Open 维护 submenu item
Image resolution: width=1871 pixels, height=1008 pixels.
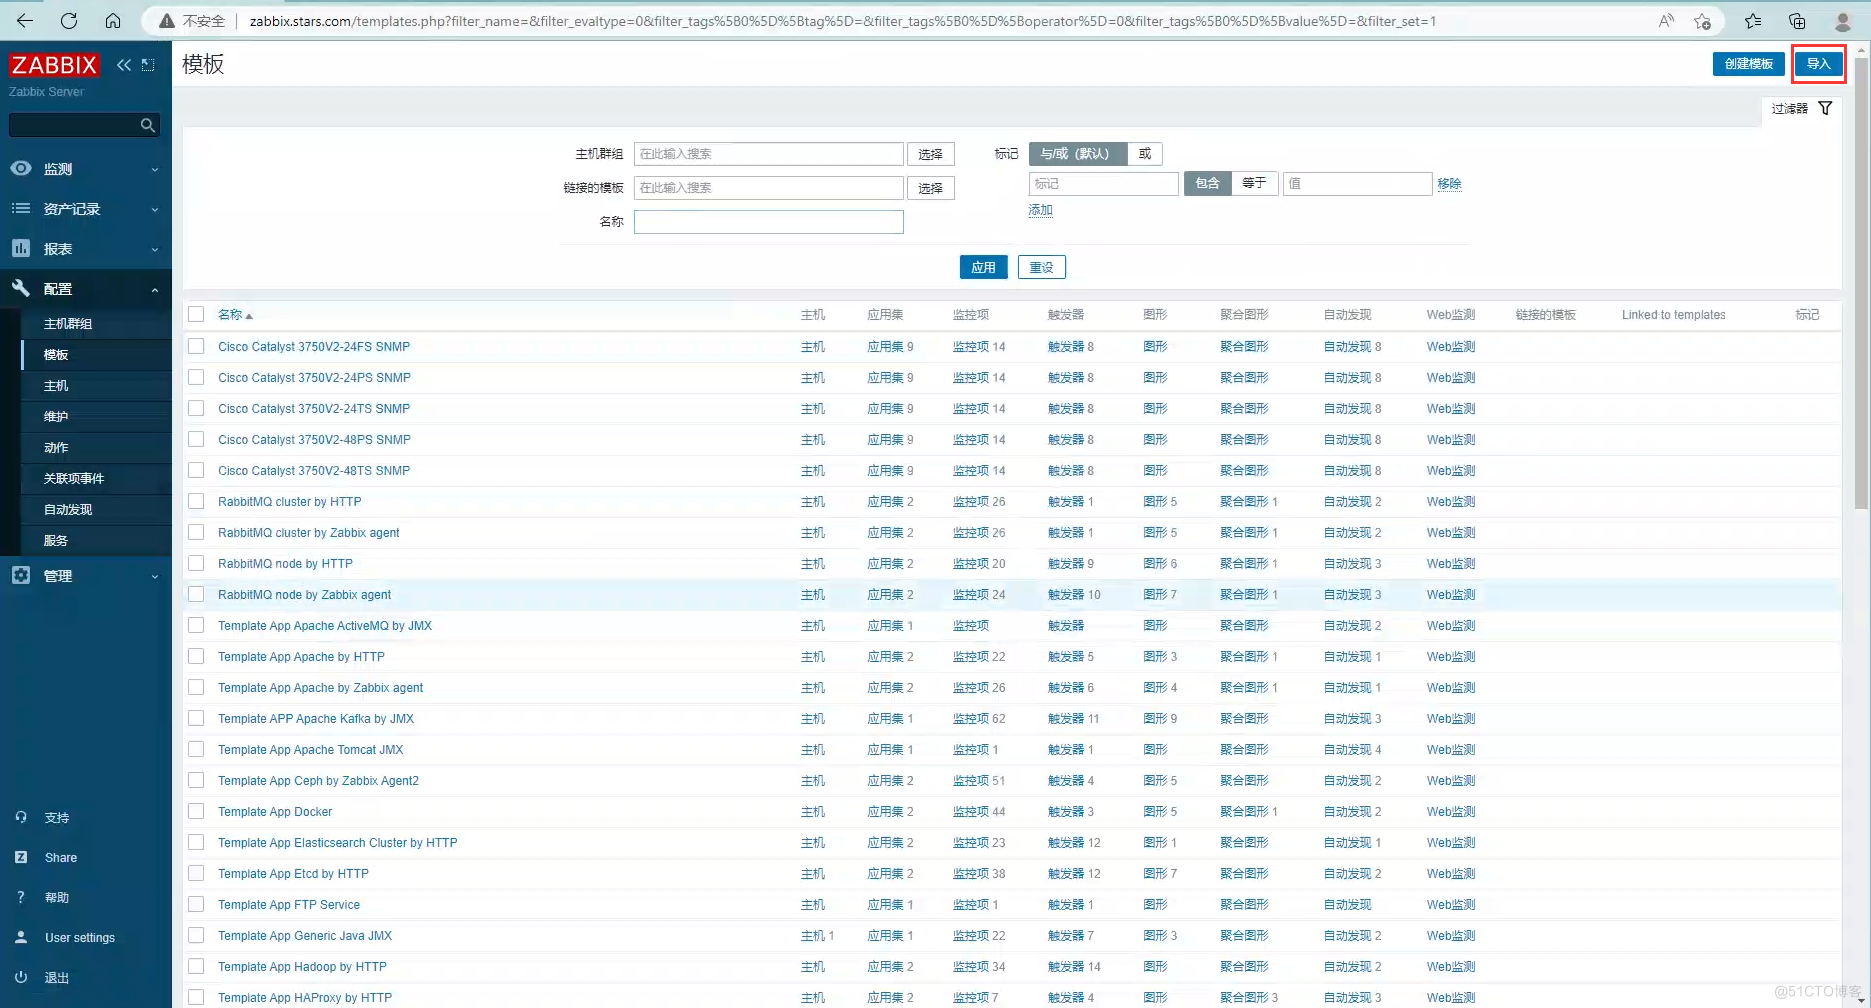tap(56, 417)
